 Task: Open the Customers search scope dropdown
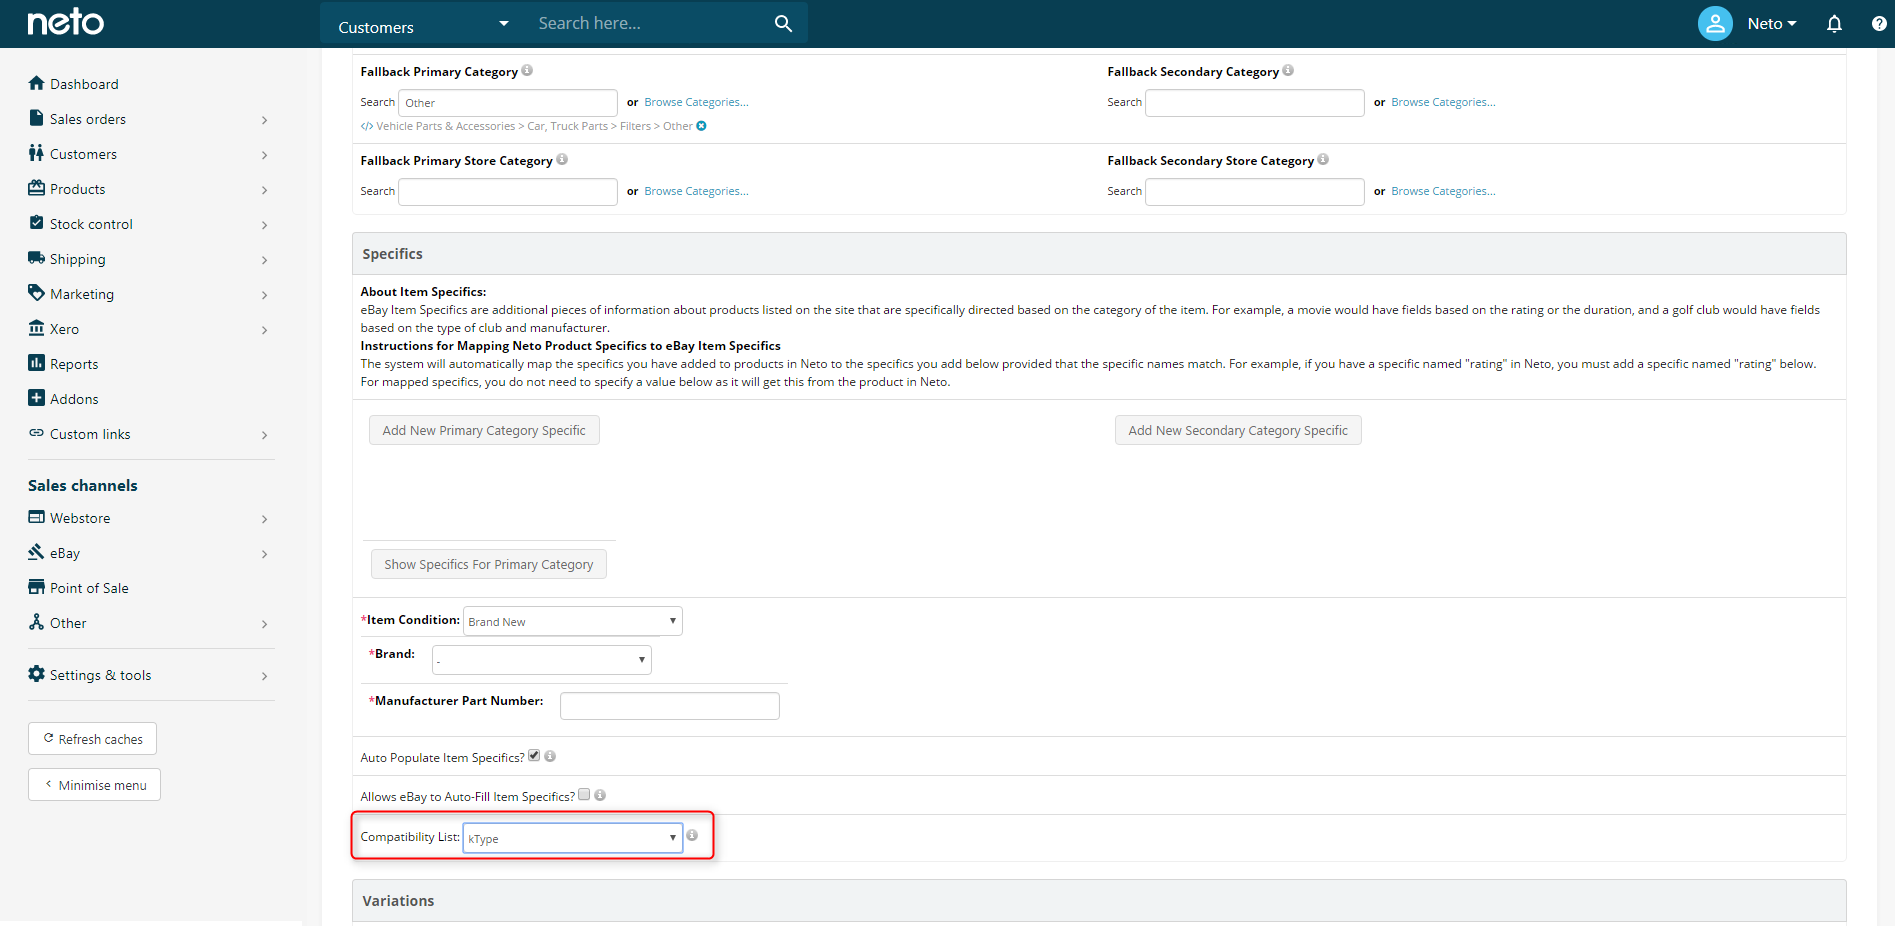pos(424,24)
